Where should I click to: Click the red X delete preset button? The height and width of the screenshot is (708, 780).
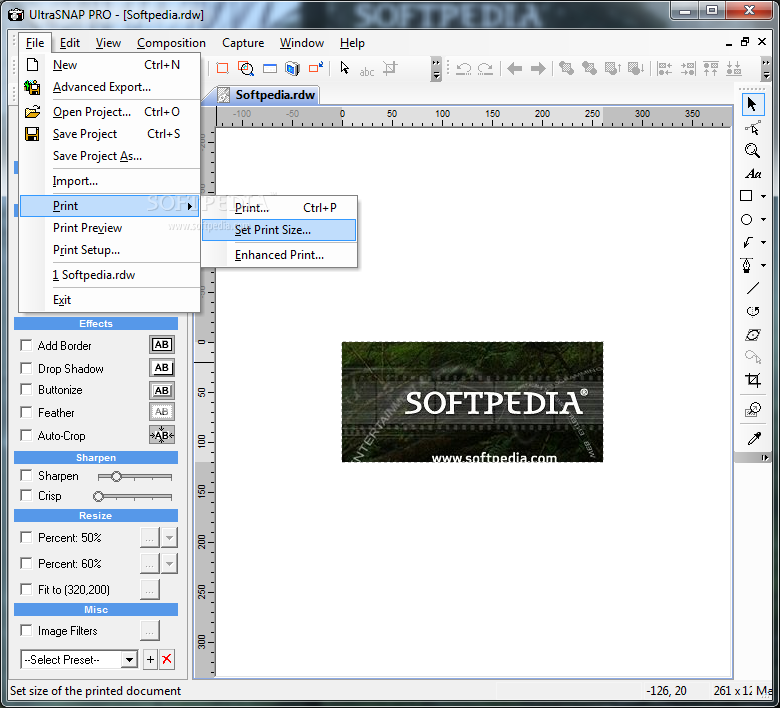click(167, 660)
